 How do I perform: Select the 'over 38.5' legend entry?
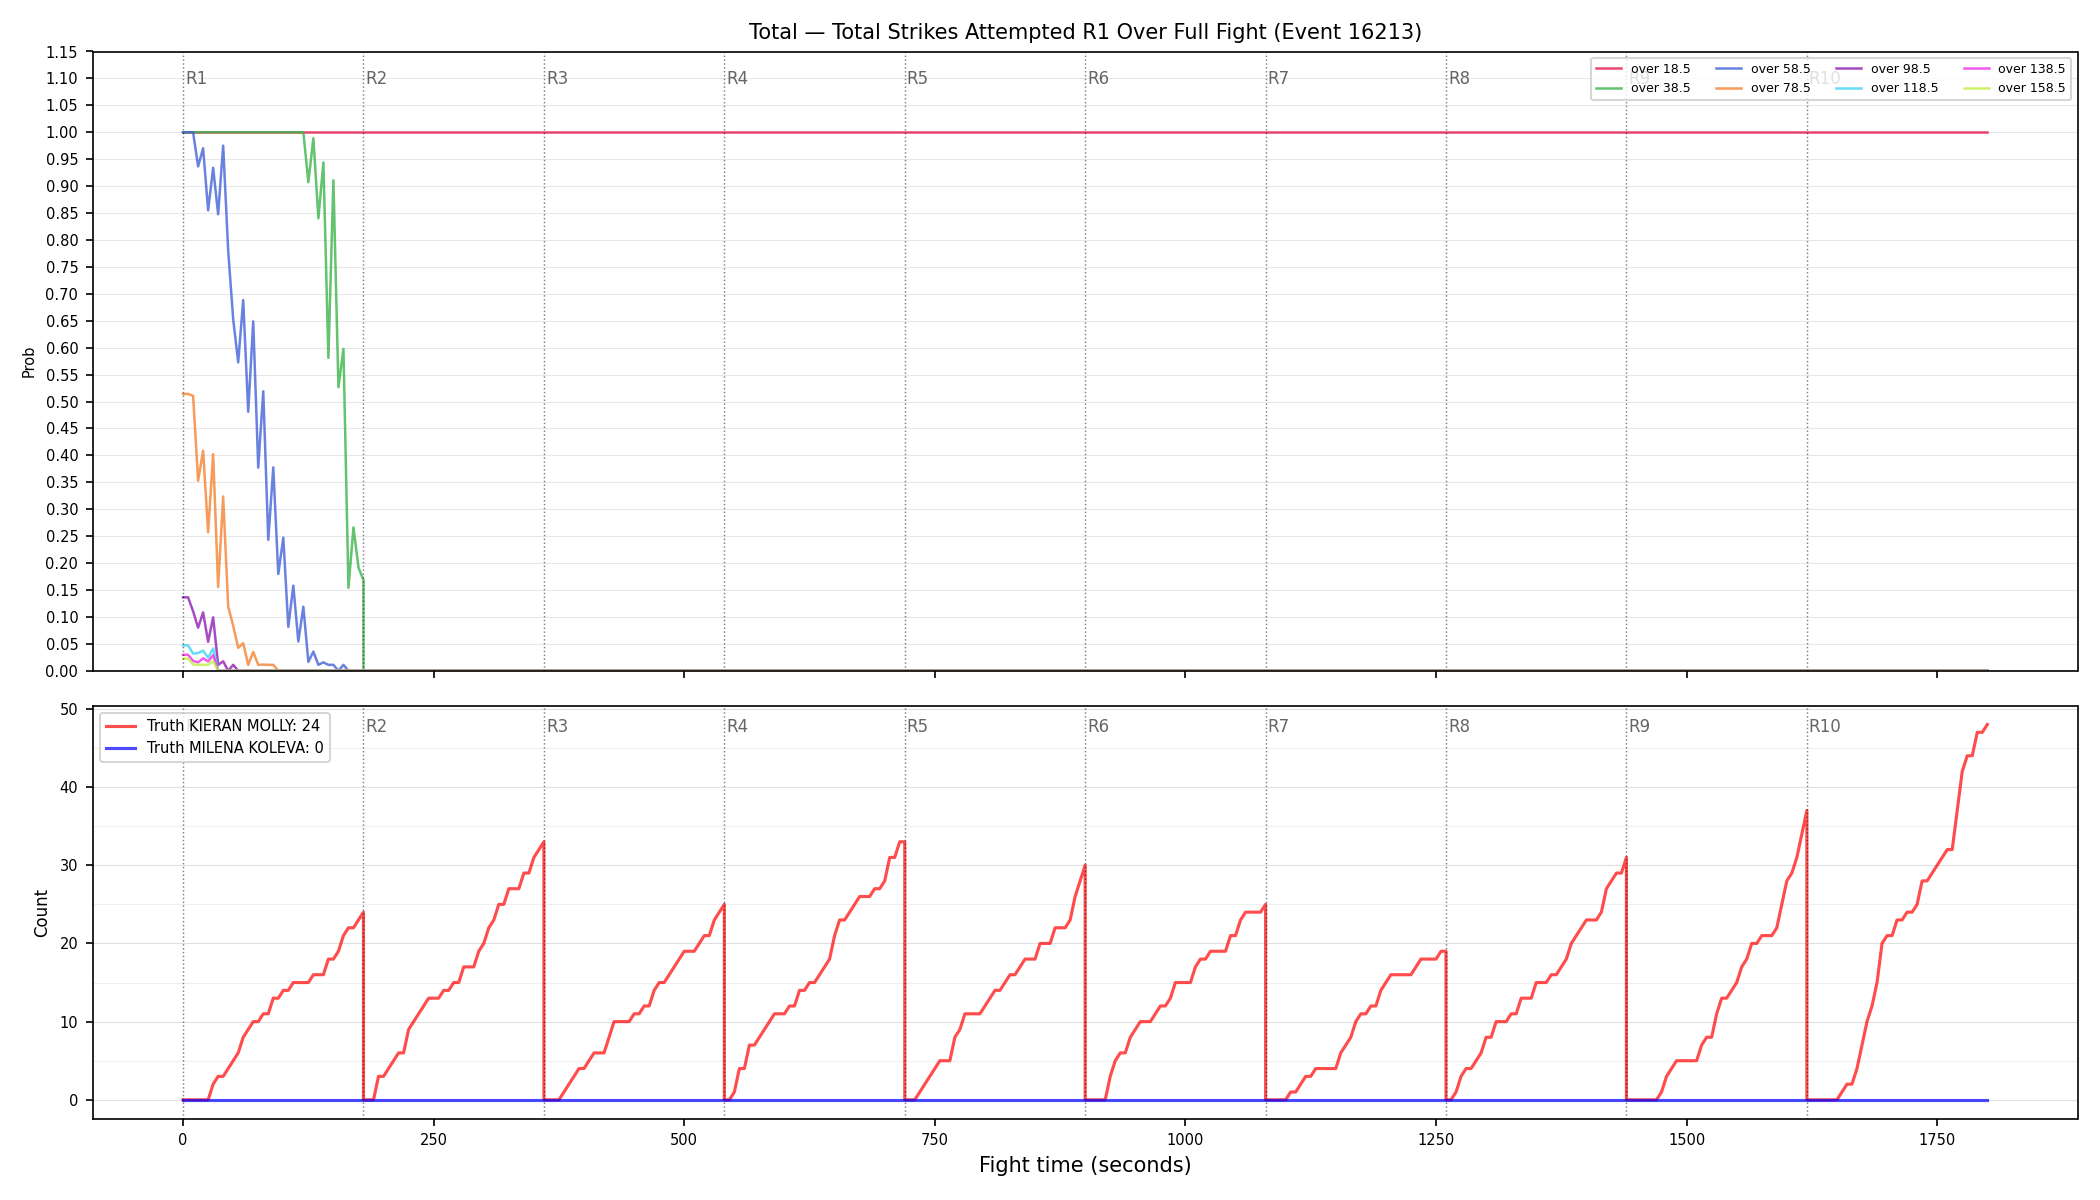1643,88
